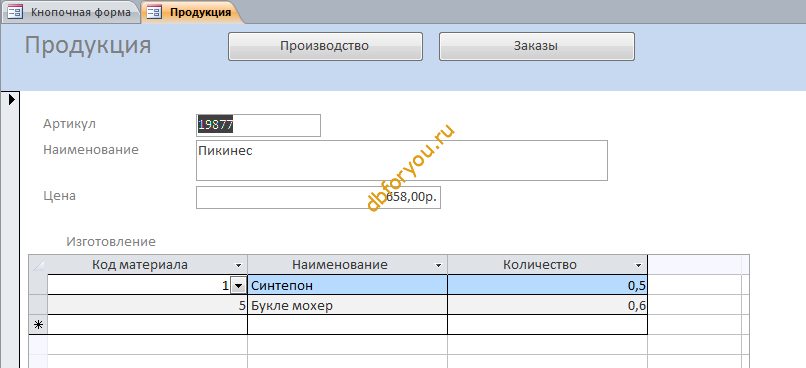Screen dimensions: 806x368
Task: Click the select-all corner of the datasheet
Action: click(x=38, y=265)
